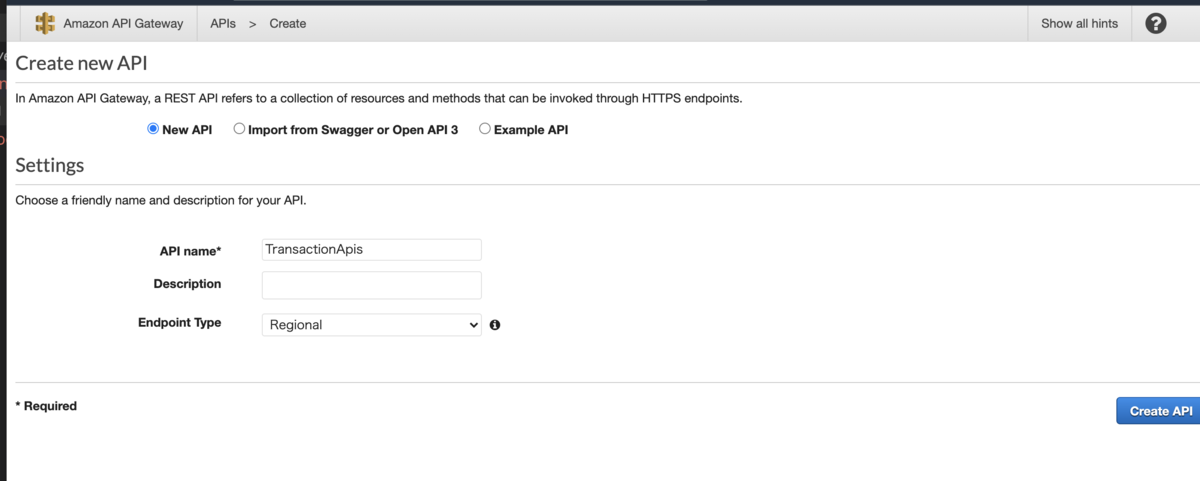Go to the APIs breadcrumb
Screen dimensions: 1200x481
click(223, 23)
